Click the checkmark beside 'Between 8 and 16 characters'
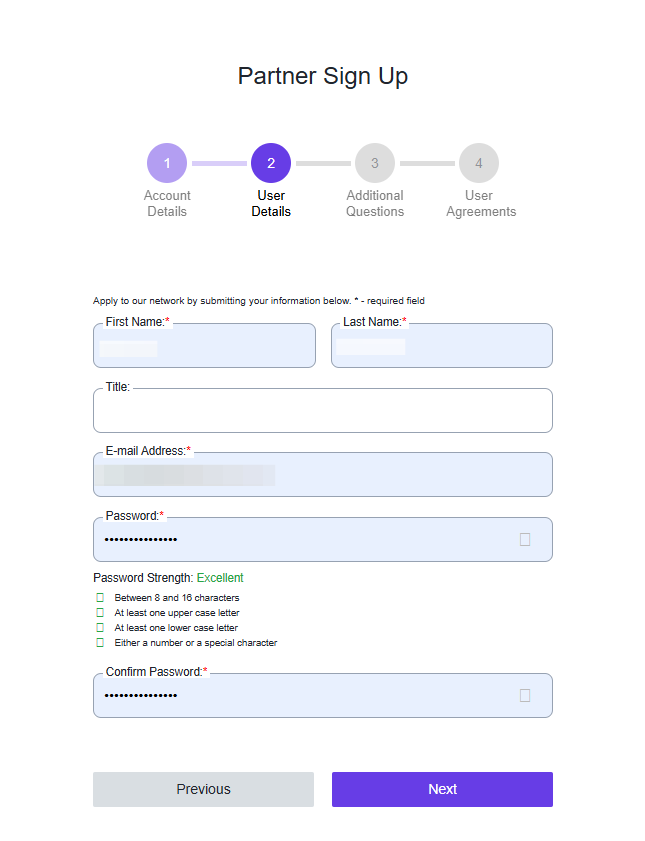The height and width of the screenshot is (841, 645). (x=99, y=597)
